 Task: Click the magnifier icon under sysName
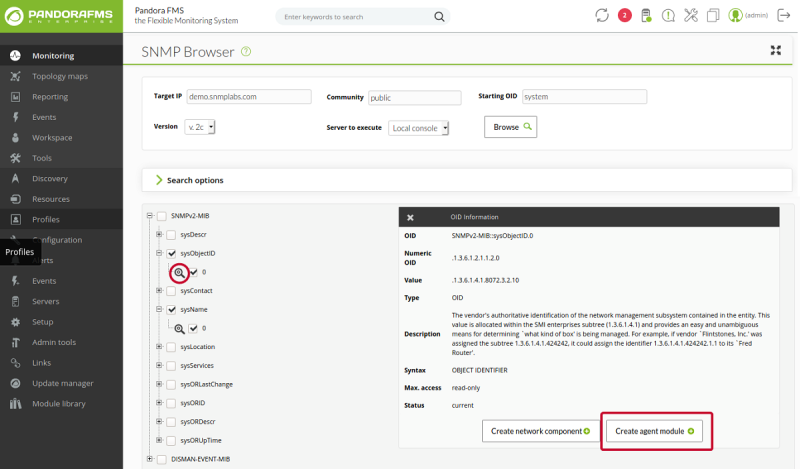(179, 328)
